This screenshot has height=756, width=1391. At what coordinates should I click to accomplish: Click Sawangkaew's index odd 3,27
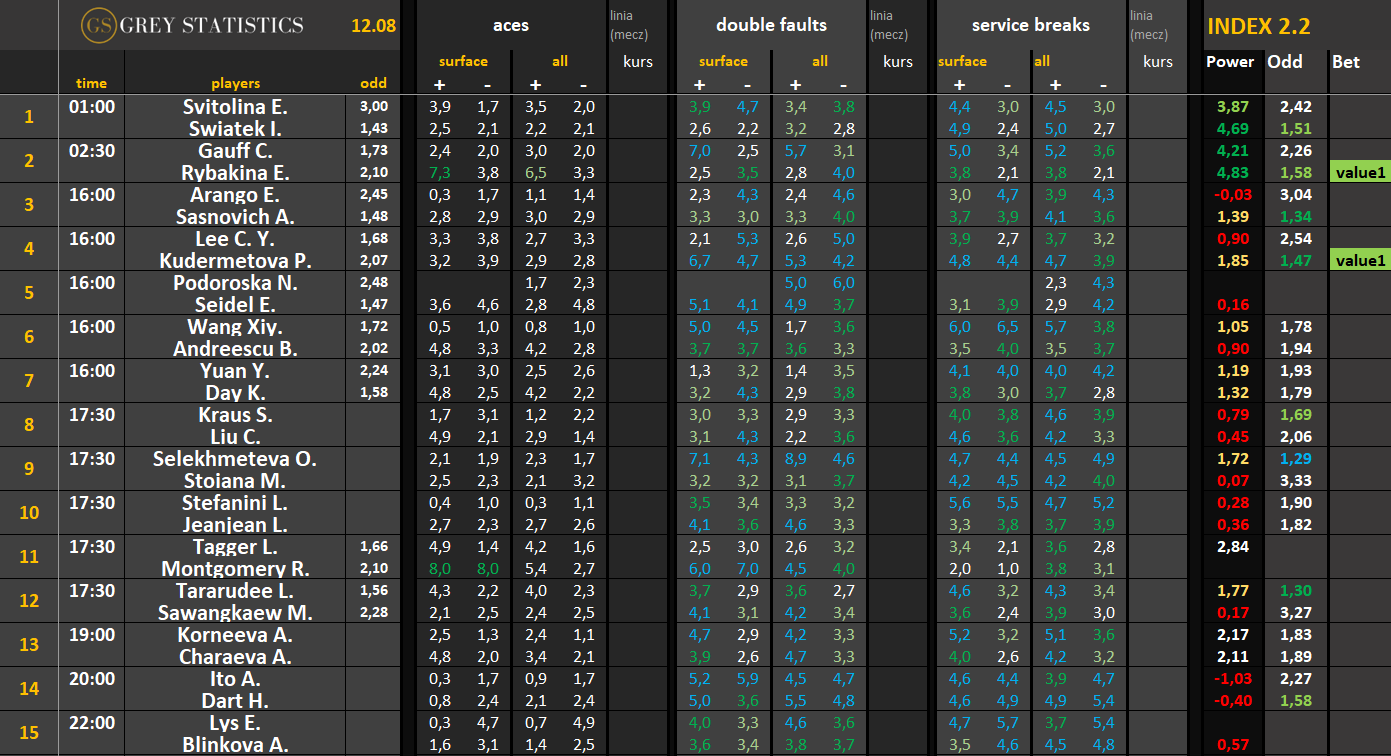pyautogui.click(x=1295, y=612)
